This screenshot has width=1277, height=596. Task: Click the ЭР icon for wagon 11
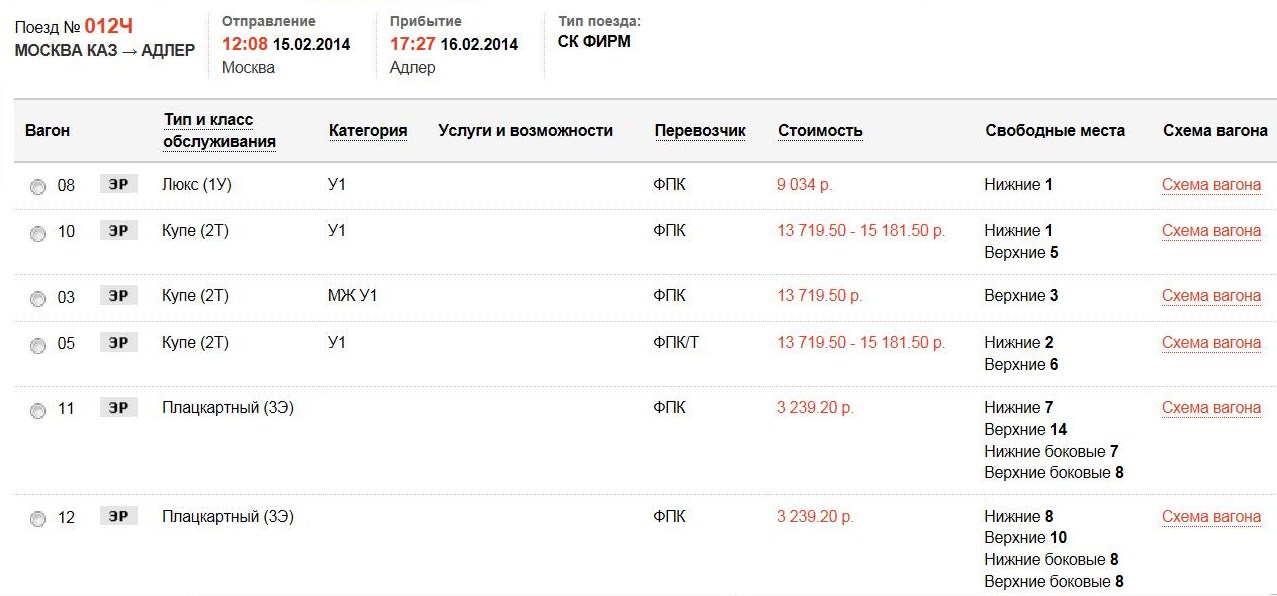pyautogui.click(x=118, y=407)
